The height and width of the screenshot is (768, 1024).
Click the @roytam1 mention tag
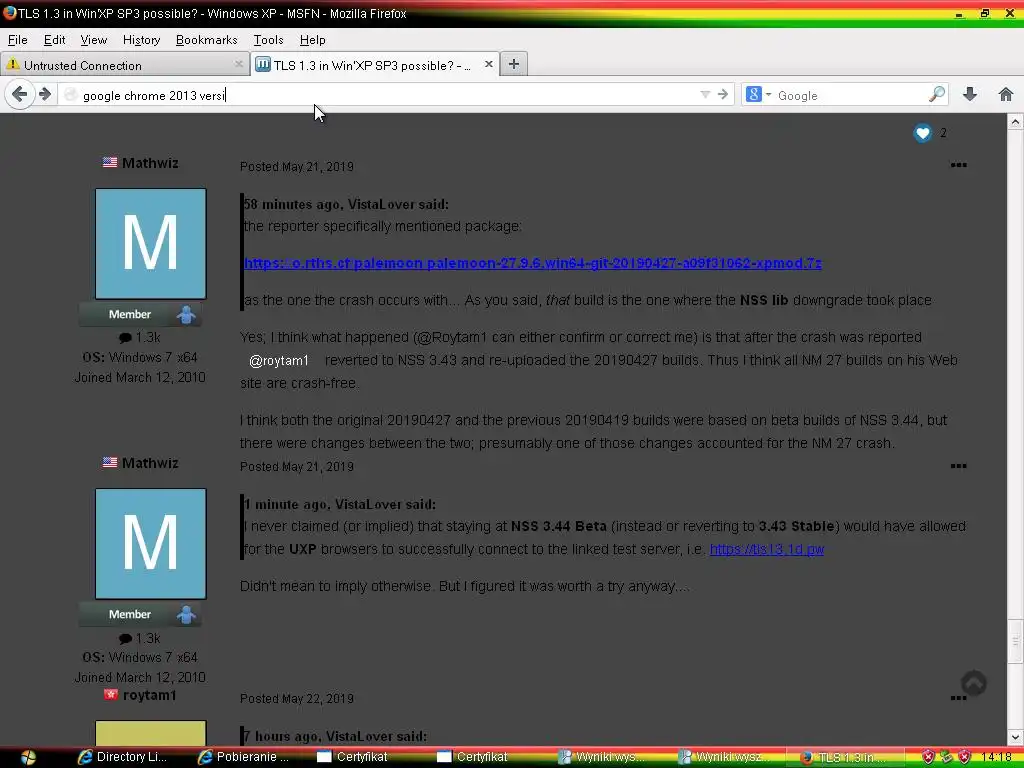click(x=279, y=360)
